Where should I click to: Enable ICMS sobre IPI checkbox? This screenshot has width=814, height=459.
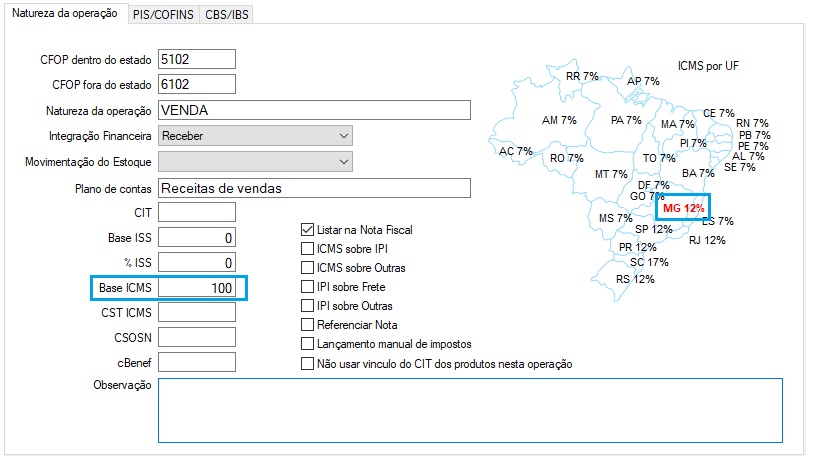click(308, 249)
